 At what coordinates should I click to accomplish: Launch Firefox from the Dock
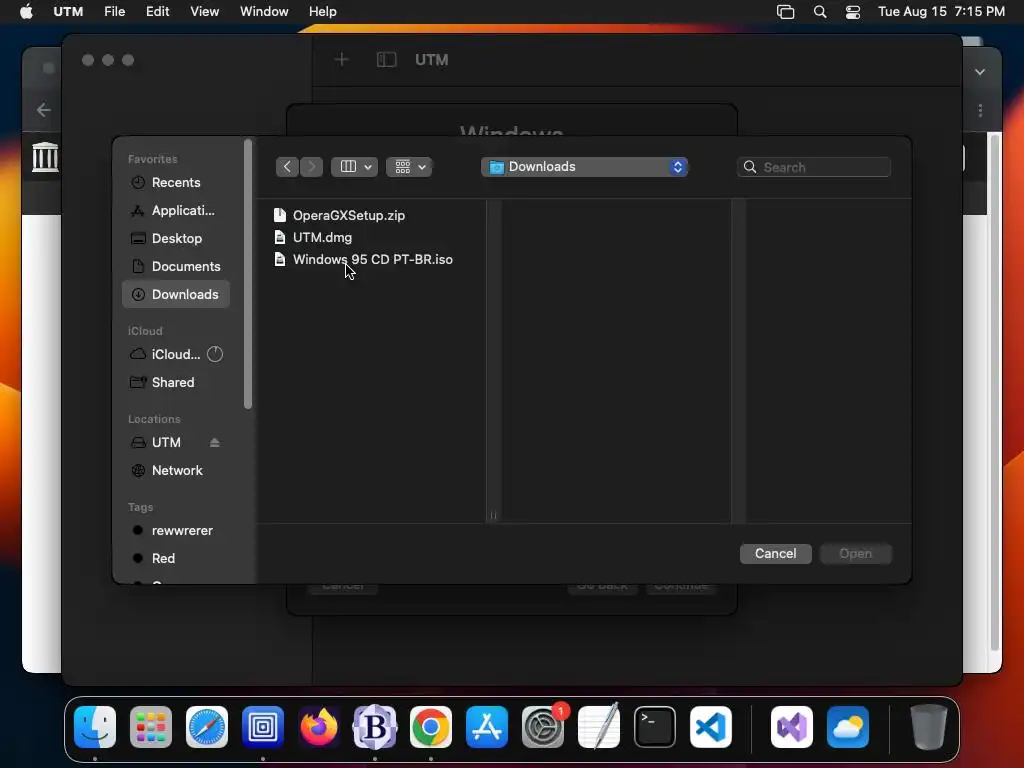(x=319, y=727)
